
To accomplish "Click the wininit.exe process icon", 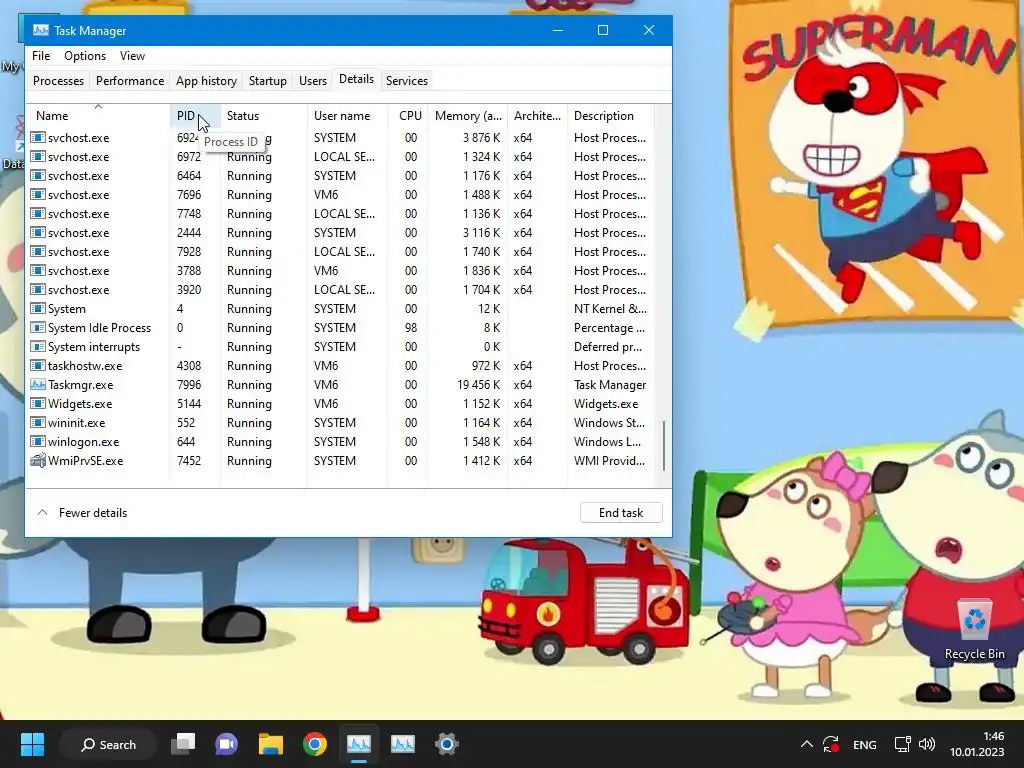I will coord(38,423).
